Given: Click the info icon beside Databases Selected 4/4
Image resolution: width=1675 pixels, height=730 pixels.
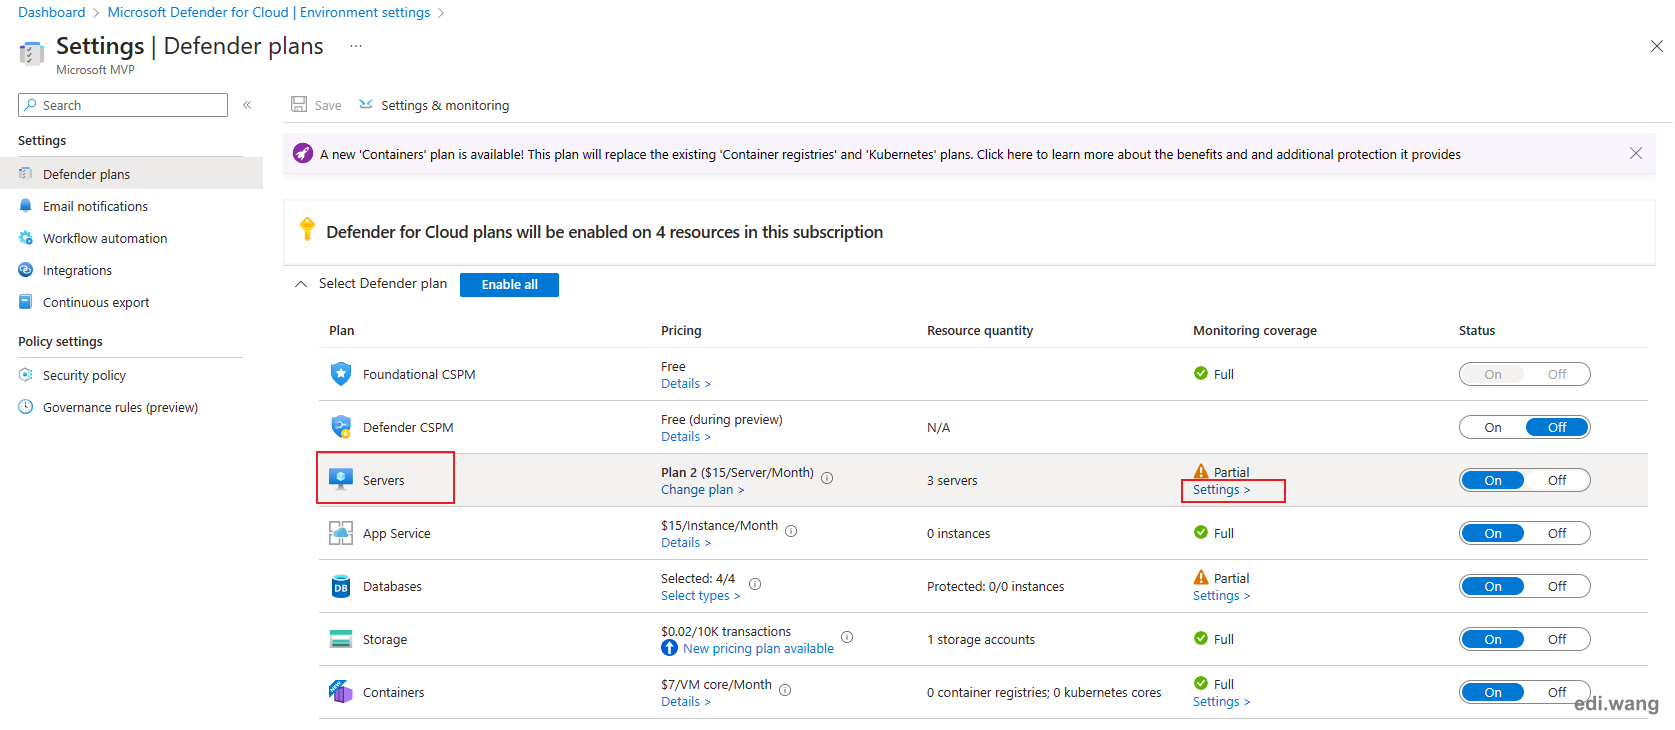Looking at the screenshot, I should [755, 584].
